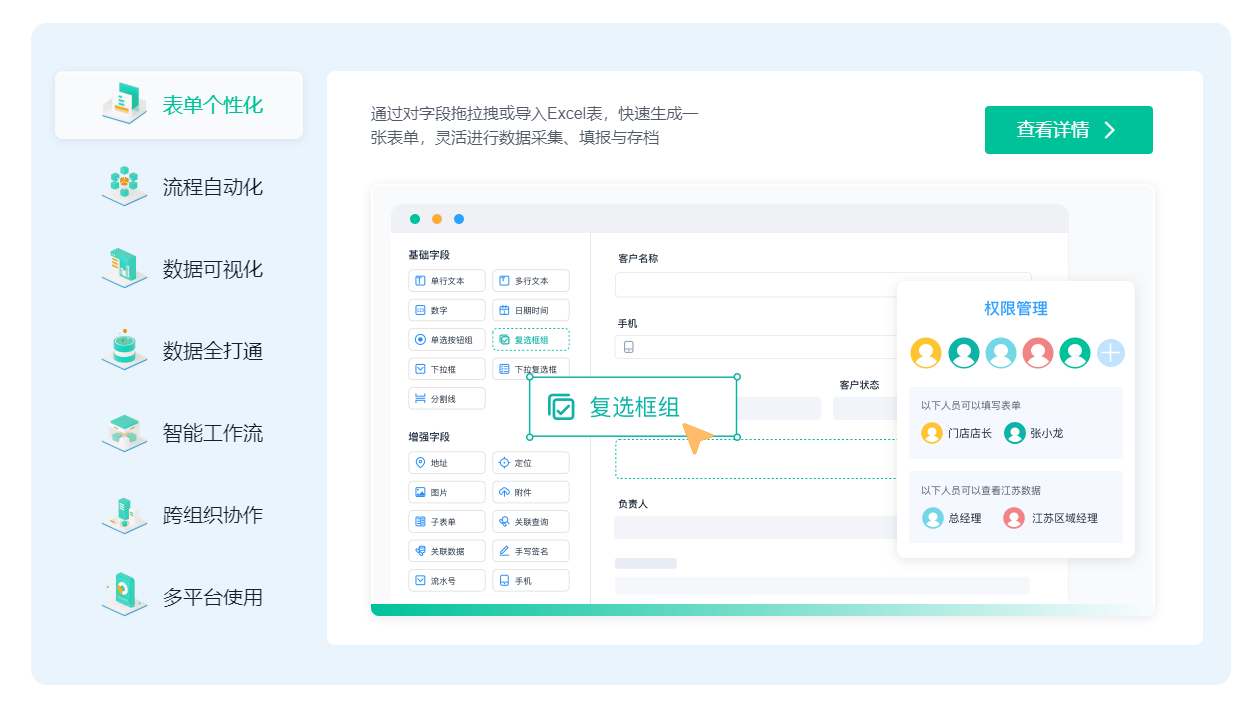
Task: Click the 跨组织协作 building icon
Action: [x=124, y=513]
